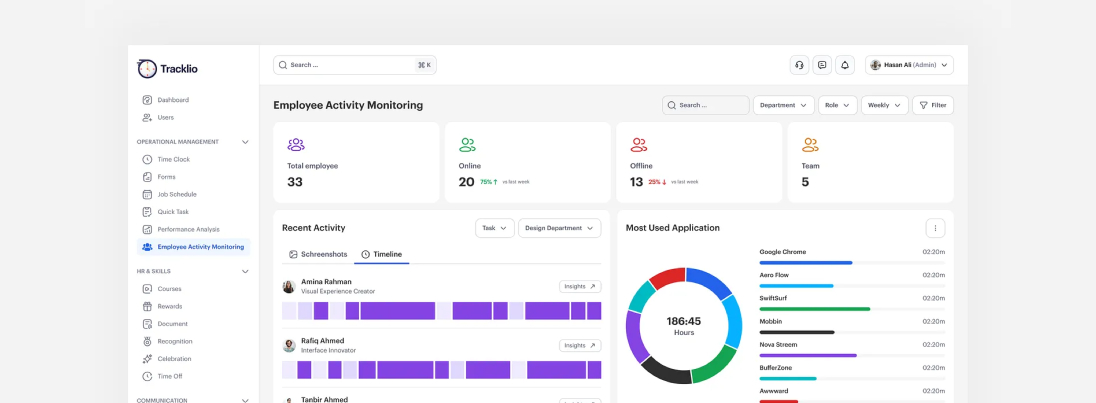Screen dimensions: 1096x403
Task: Open the Weekly period dropdown
Action: point(884,105)
